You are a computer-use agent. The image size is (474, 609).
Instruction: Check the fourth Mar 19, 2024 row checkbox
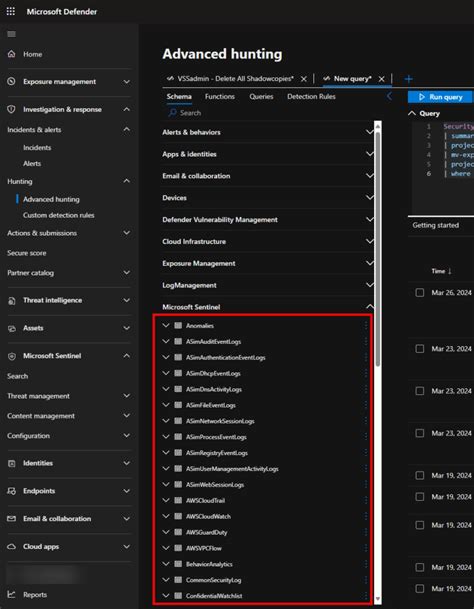tap(420, 567)
